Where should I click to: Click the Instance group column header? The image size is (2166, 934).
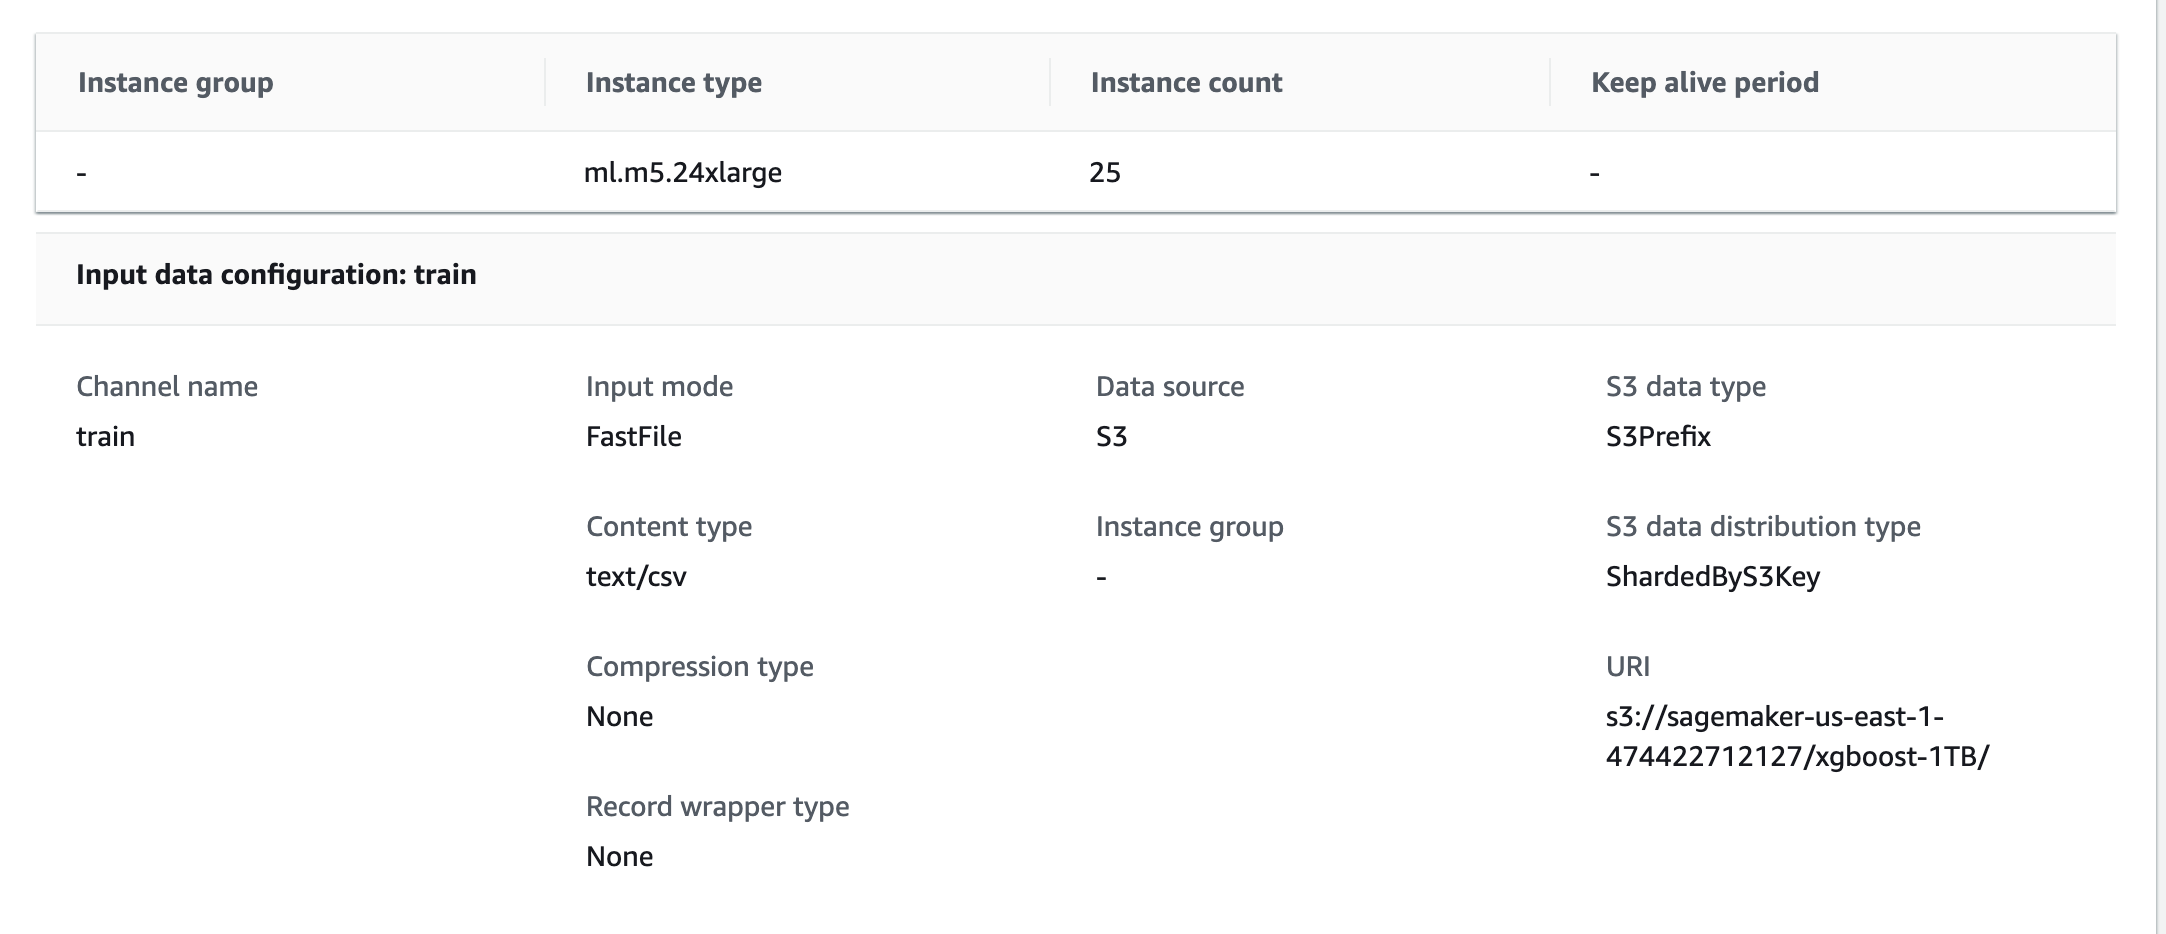(175, 82)
